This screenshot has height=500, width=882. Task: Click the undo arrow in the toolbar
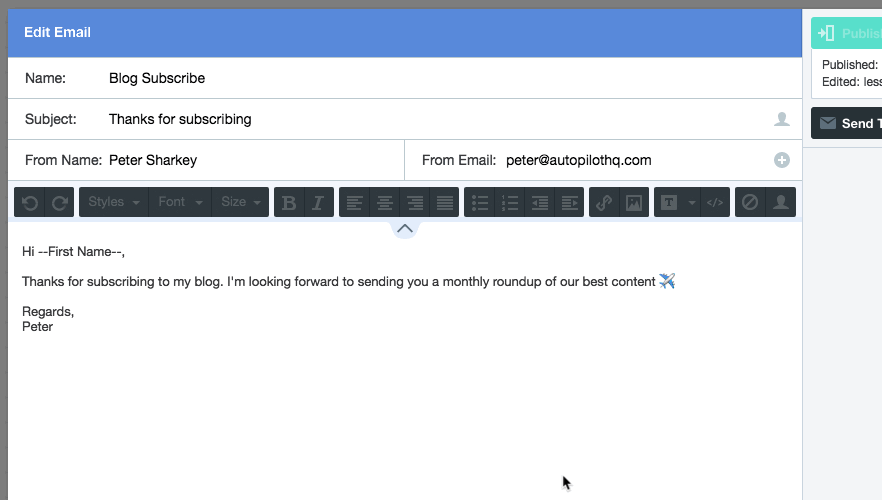(30, 203)
